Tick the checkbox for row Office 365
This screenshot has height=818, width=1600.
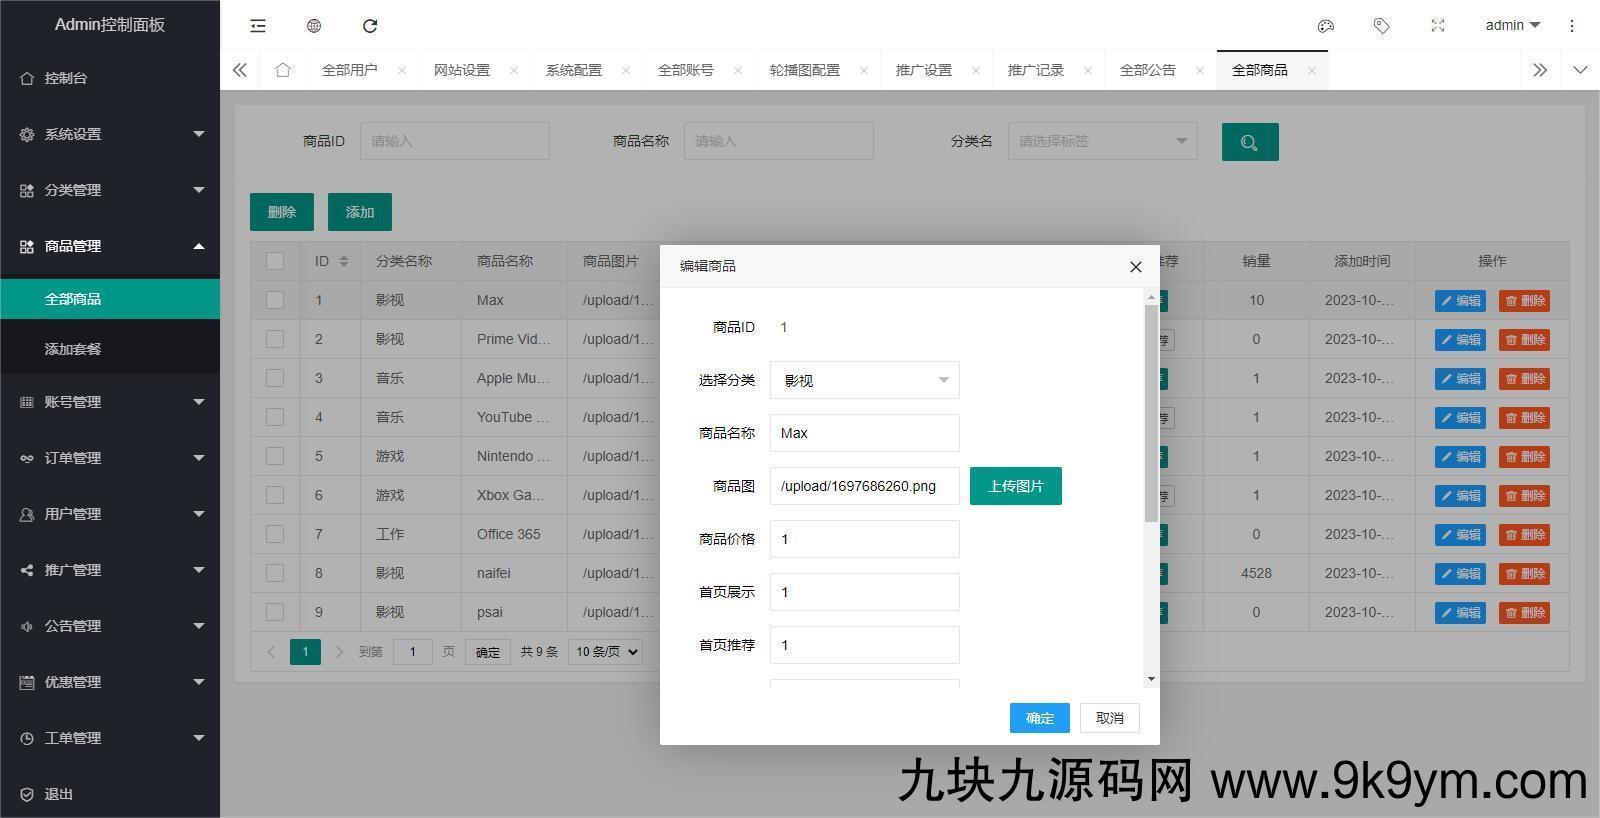point(275,534)
